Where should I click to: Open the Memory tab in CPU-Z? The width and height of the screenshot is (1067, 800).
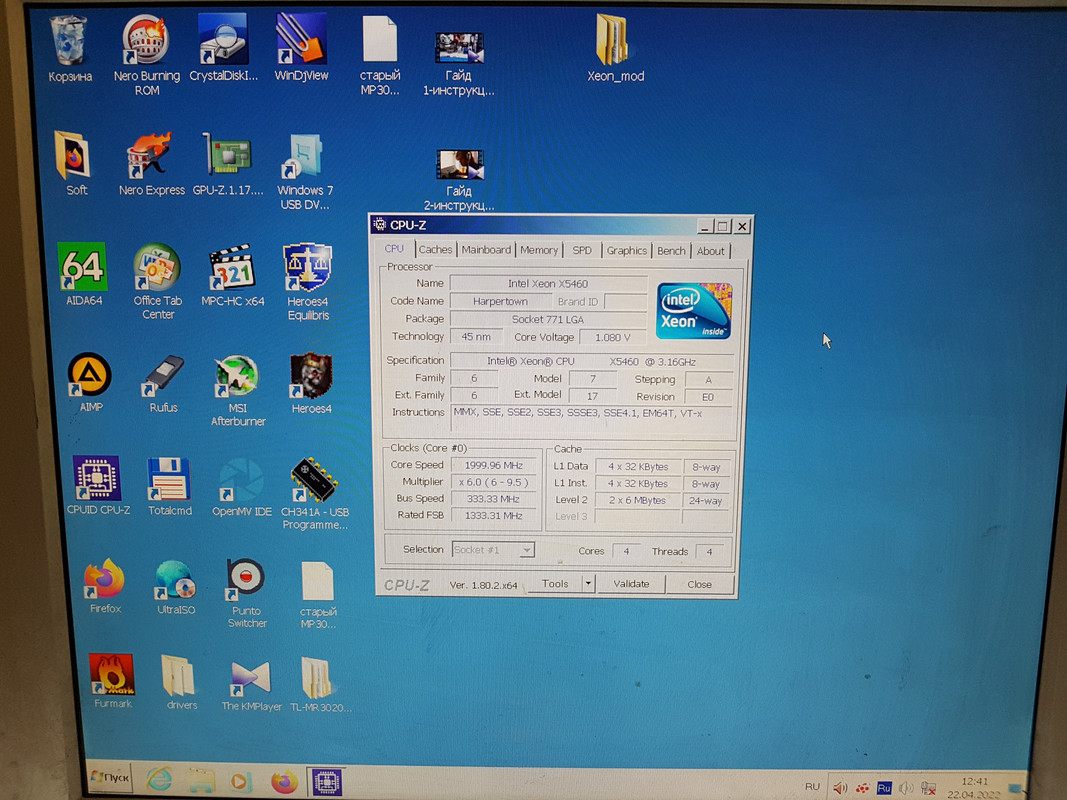point(539,250)
